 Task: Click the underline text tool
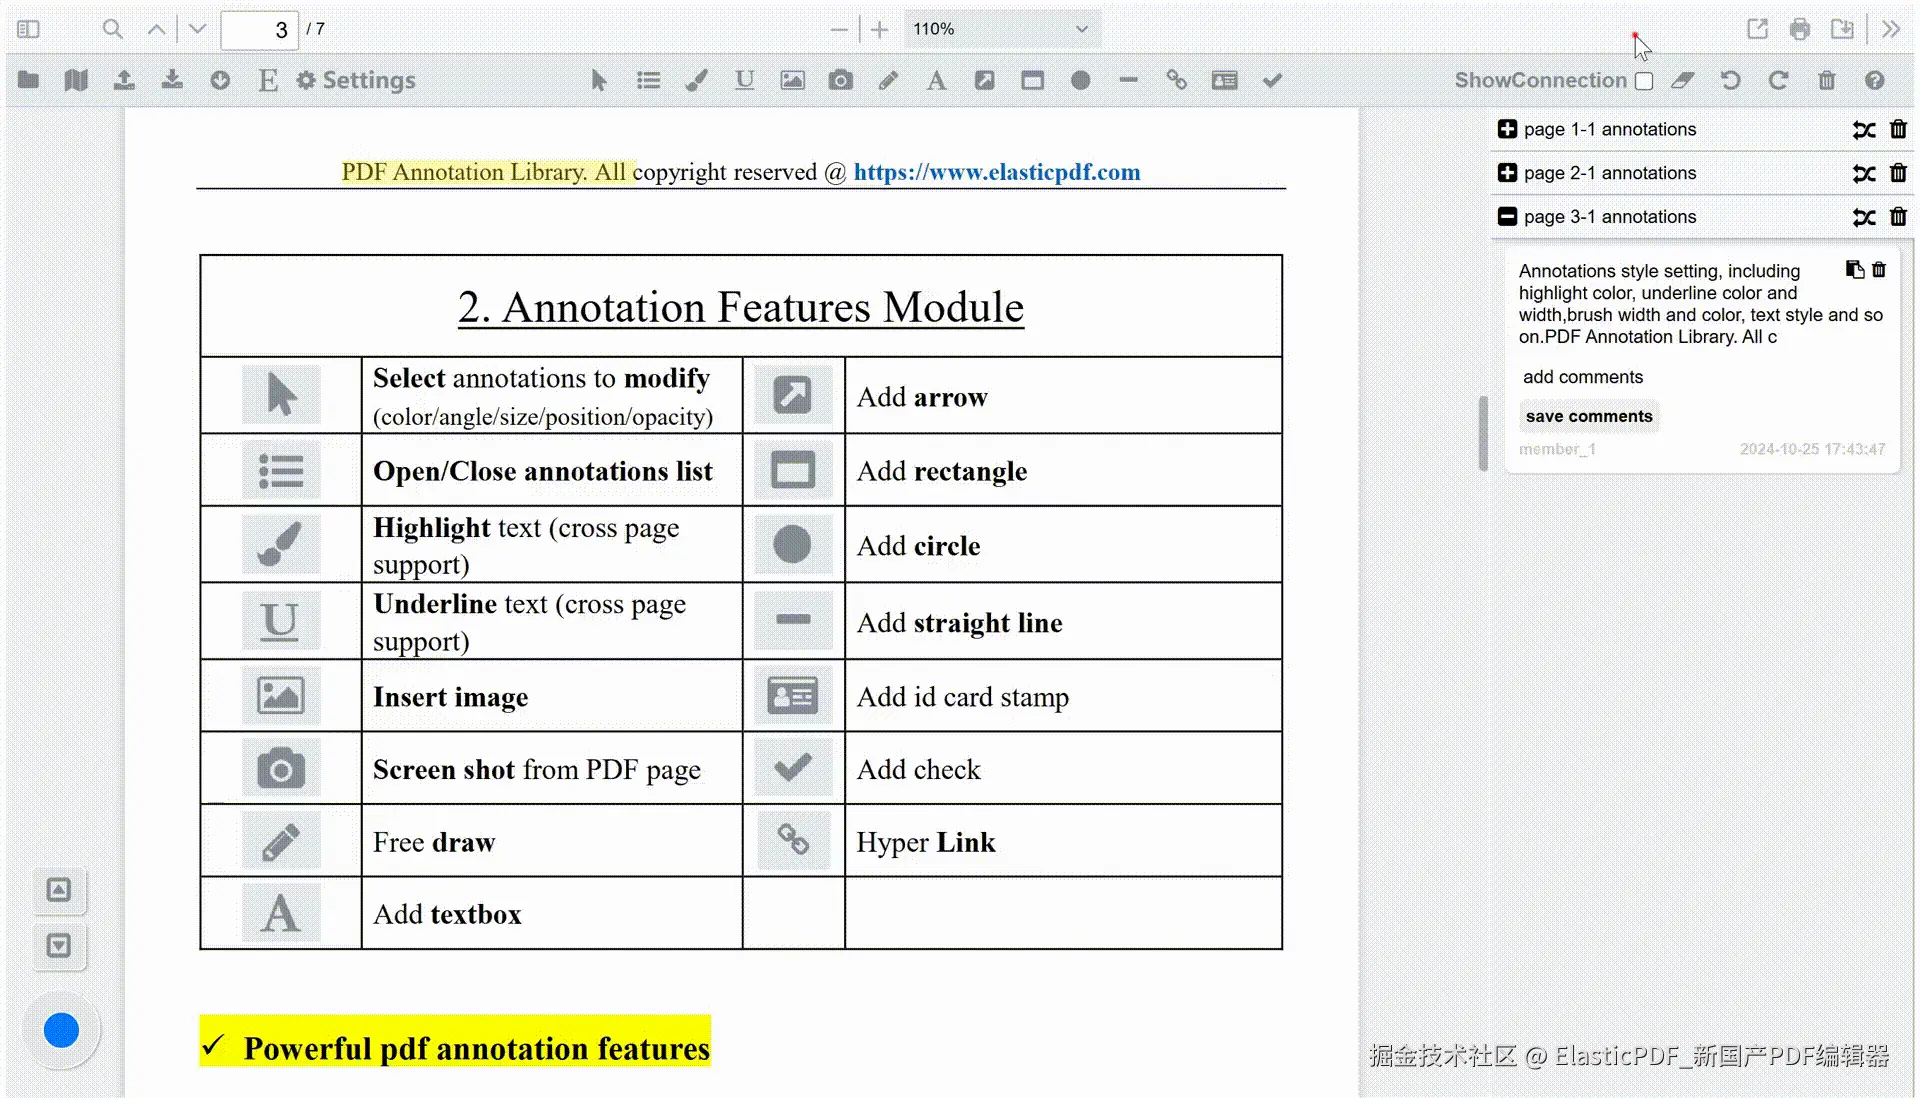coord(744,80)
